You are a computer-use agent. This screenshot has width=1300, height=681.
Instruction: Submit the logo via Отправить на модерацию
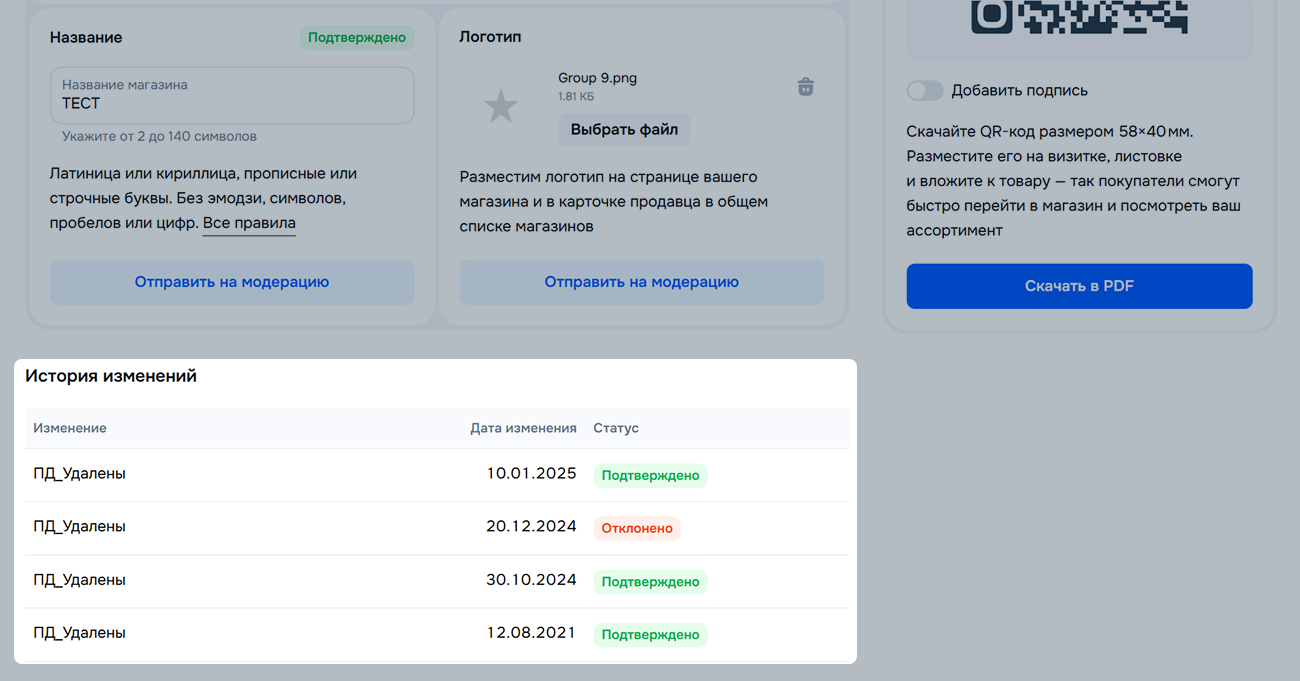tap(641, 282)
